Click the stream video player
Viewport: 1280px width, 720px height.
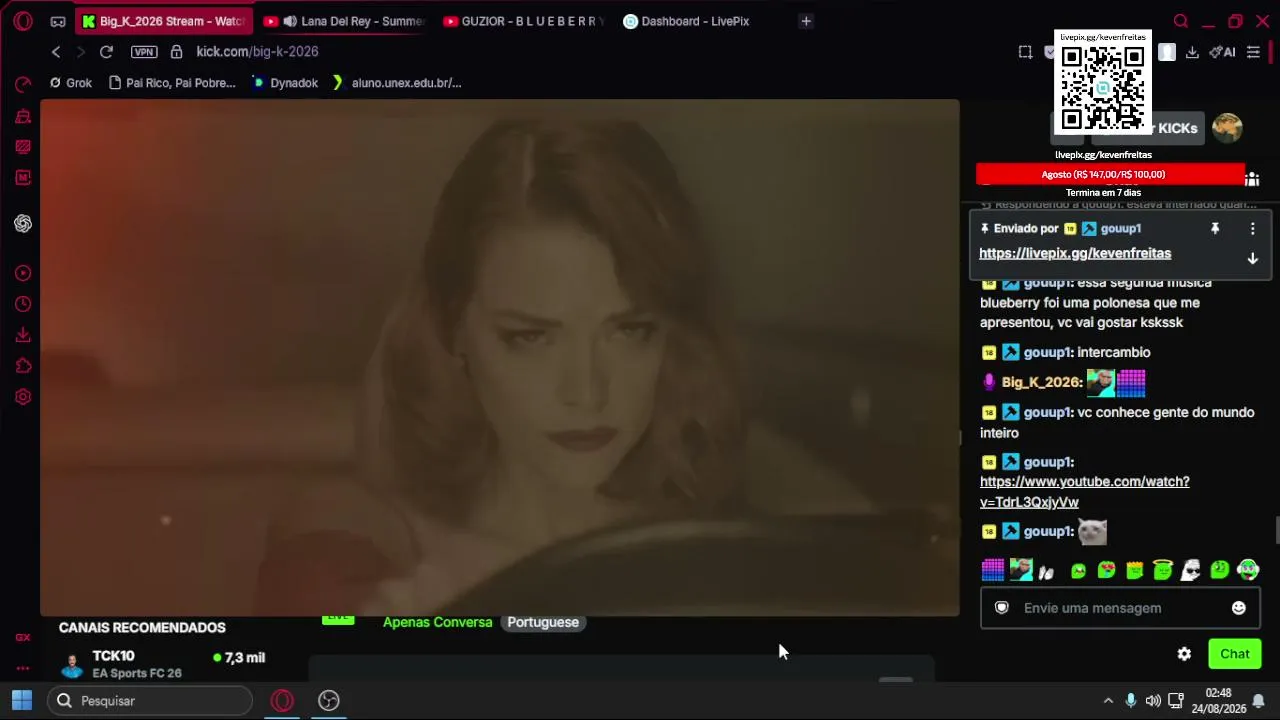click(x=500, y=357)
